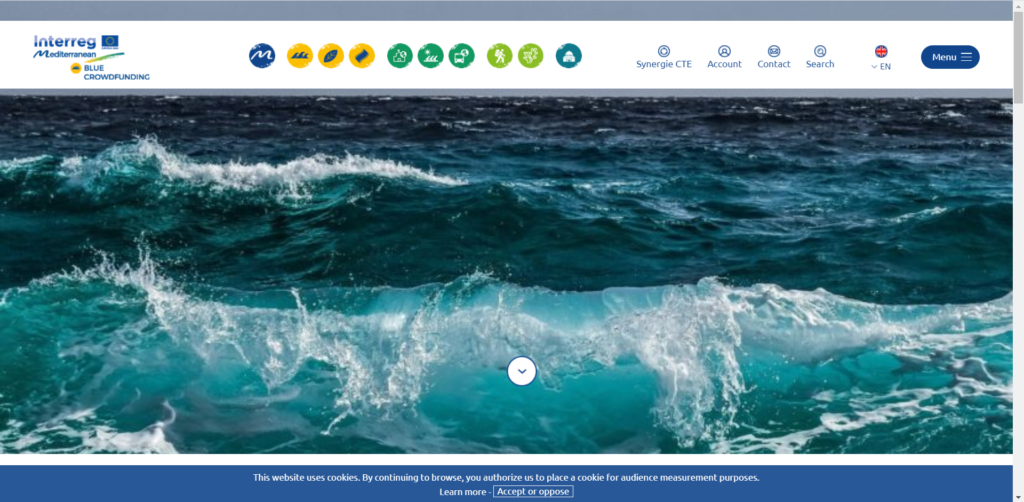This screenshot has width=1024, height=502.
Task: Expand the EN language dropdown
Action: pos(881,67)
